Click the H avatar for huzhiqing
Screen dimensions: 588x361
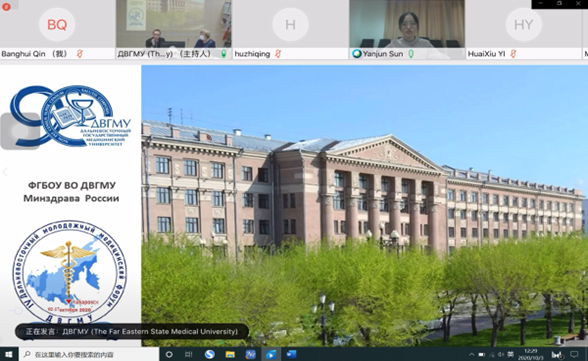[290, 24]
